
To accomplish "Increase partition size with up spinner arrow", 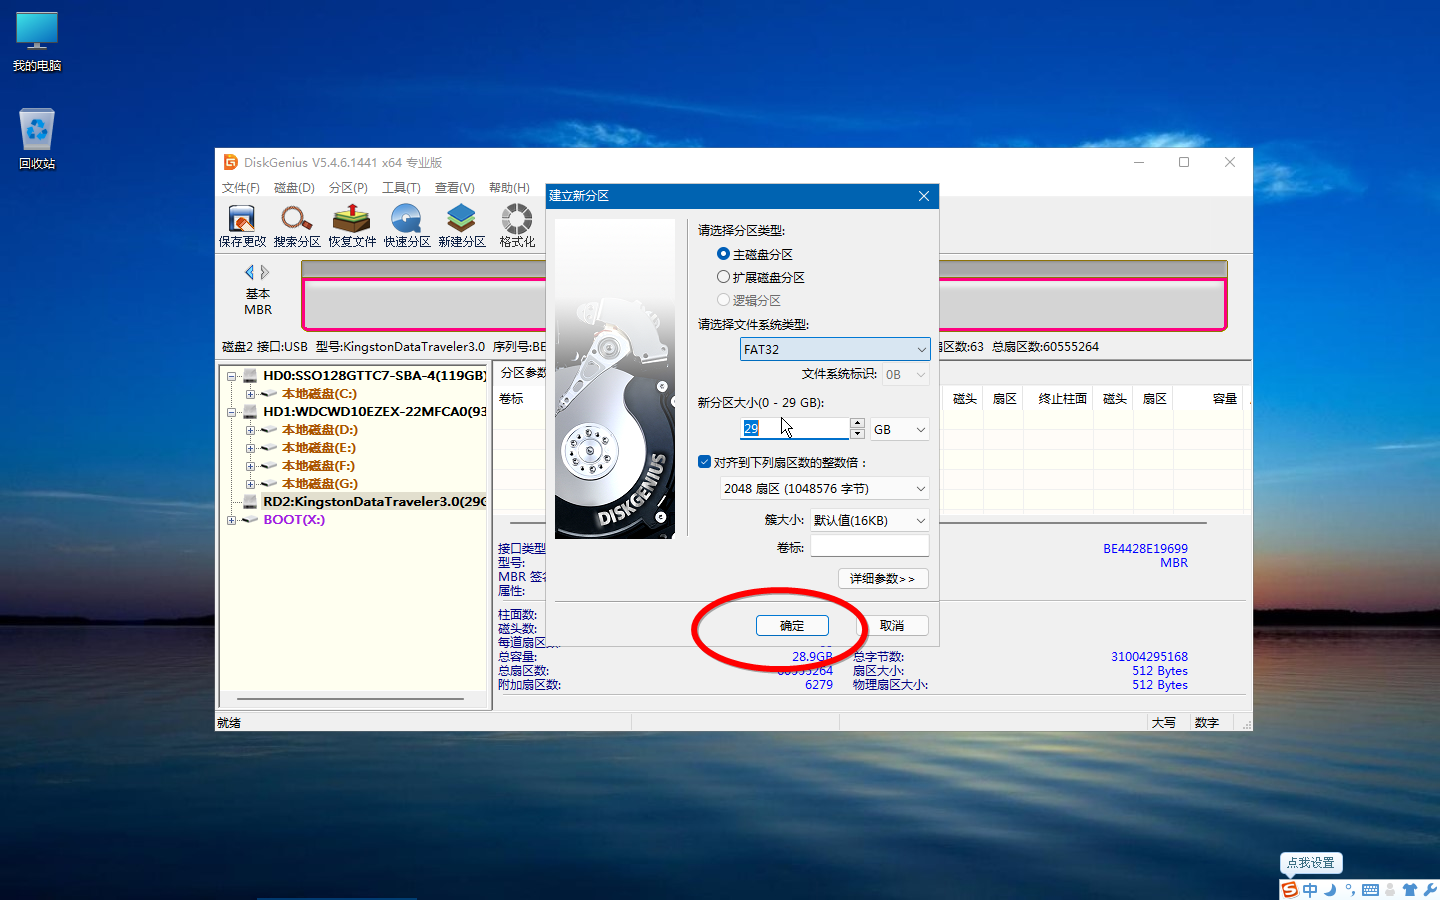I will click(857, 423).
